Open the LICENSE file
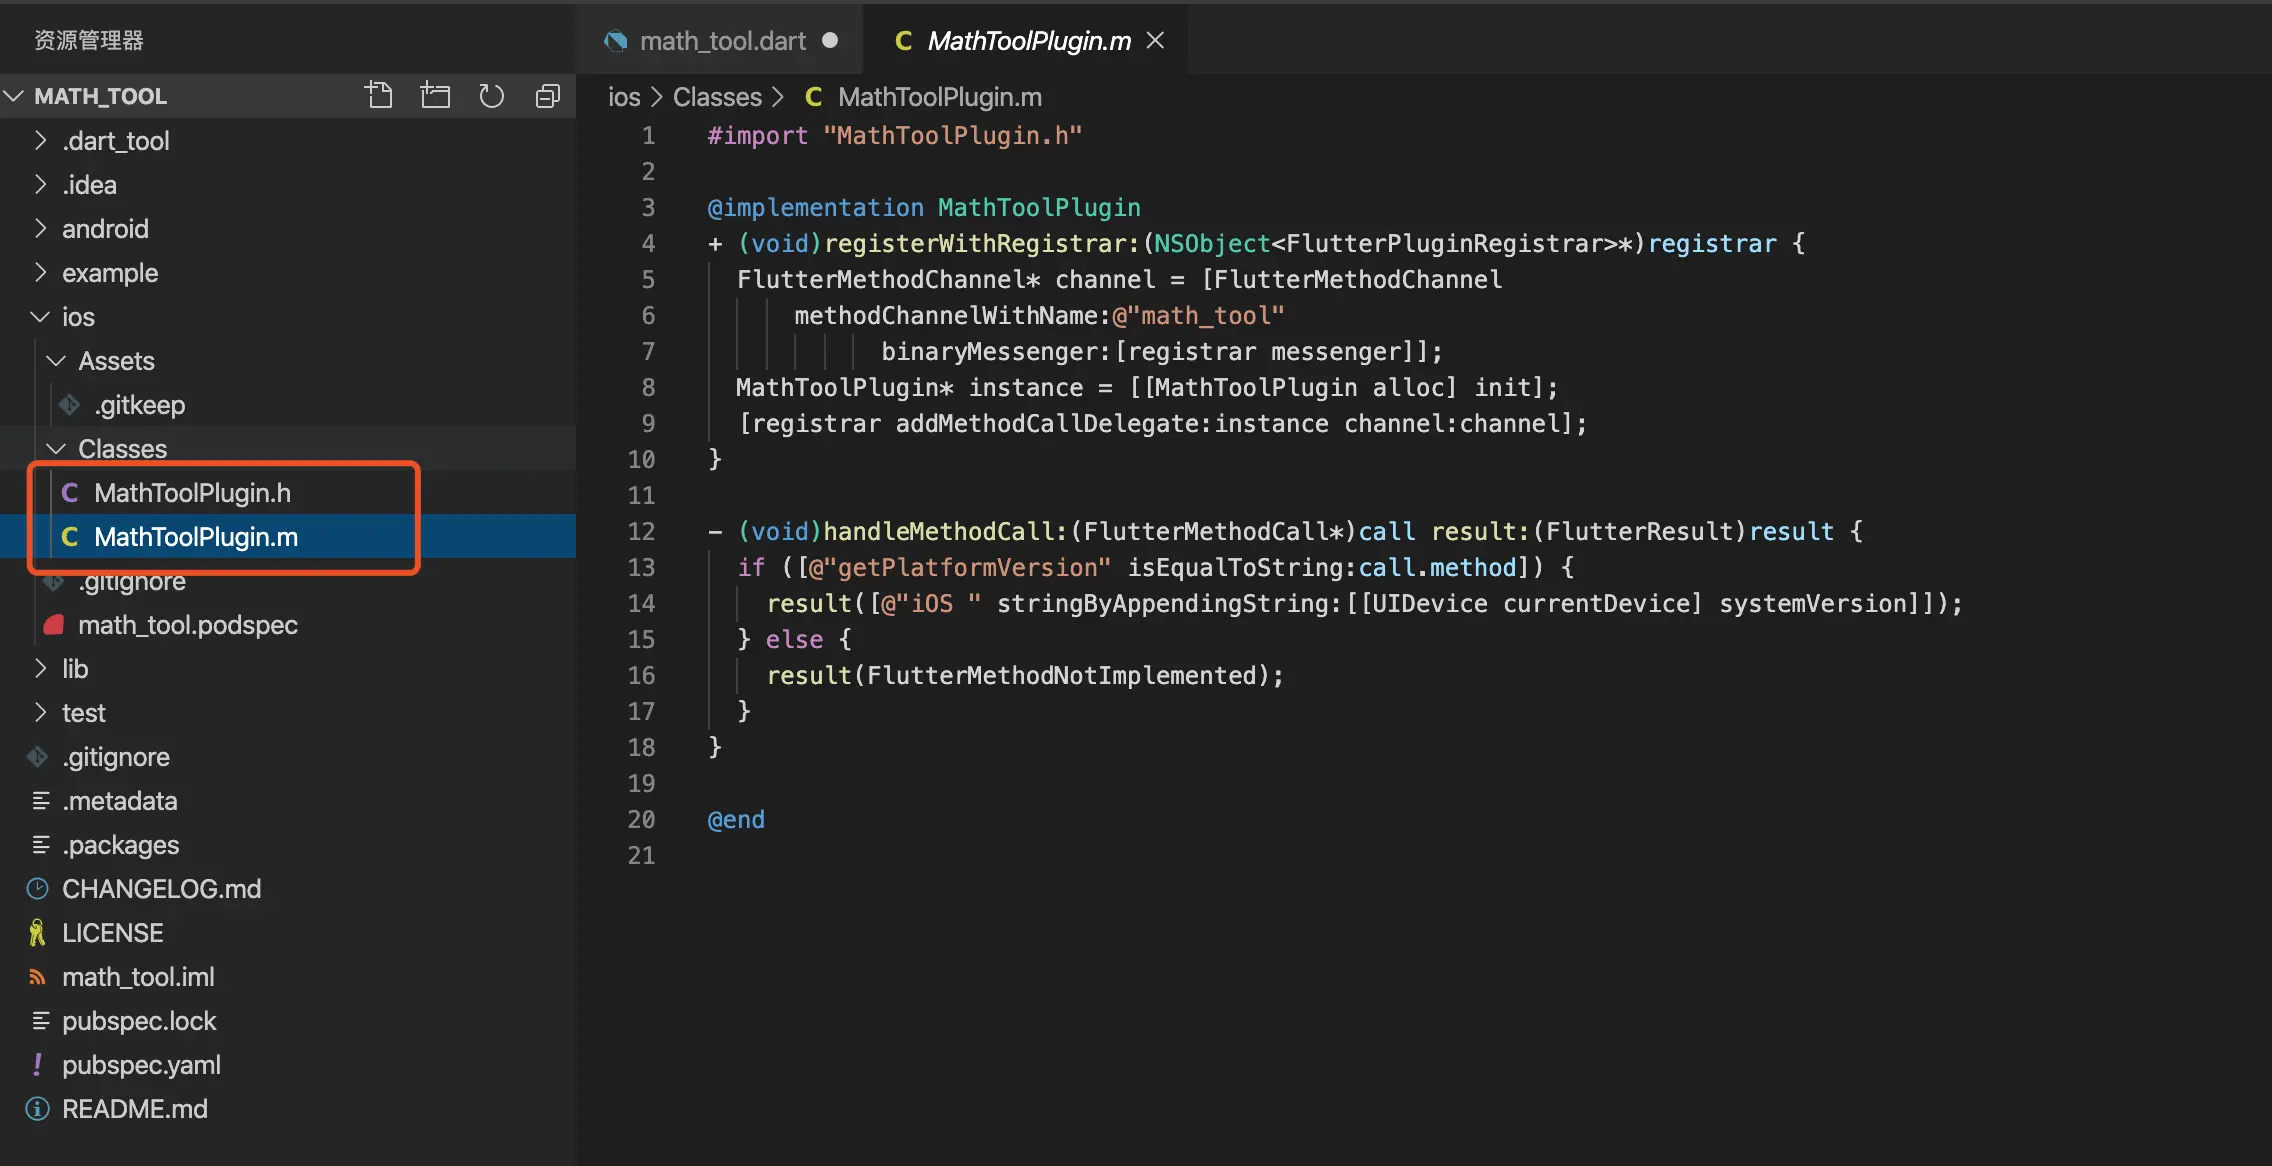Image resolution: width=2272 pixels, height=1166 pixels. [112, 933]
